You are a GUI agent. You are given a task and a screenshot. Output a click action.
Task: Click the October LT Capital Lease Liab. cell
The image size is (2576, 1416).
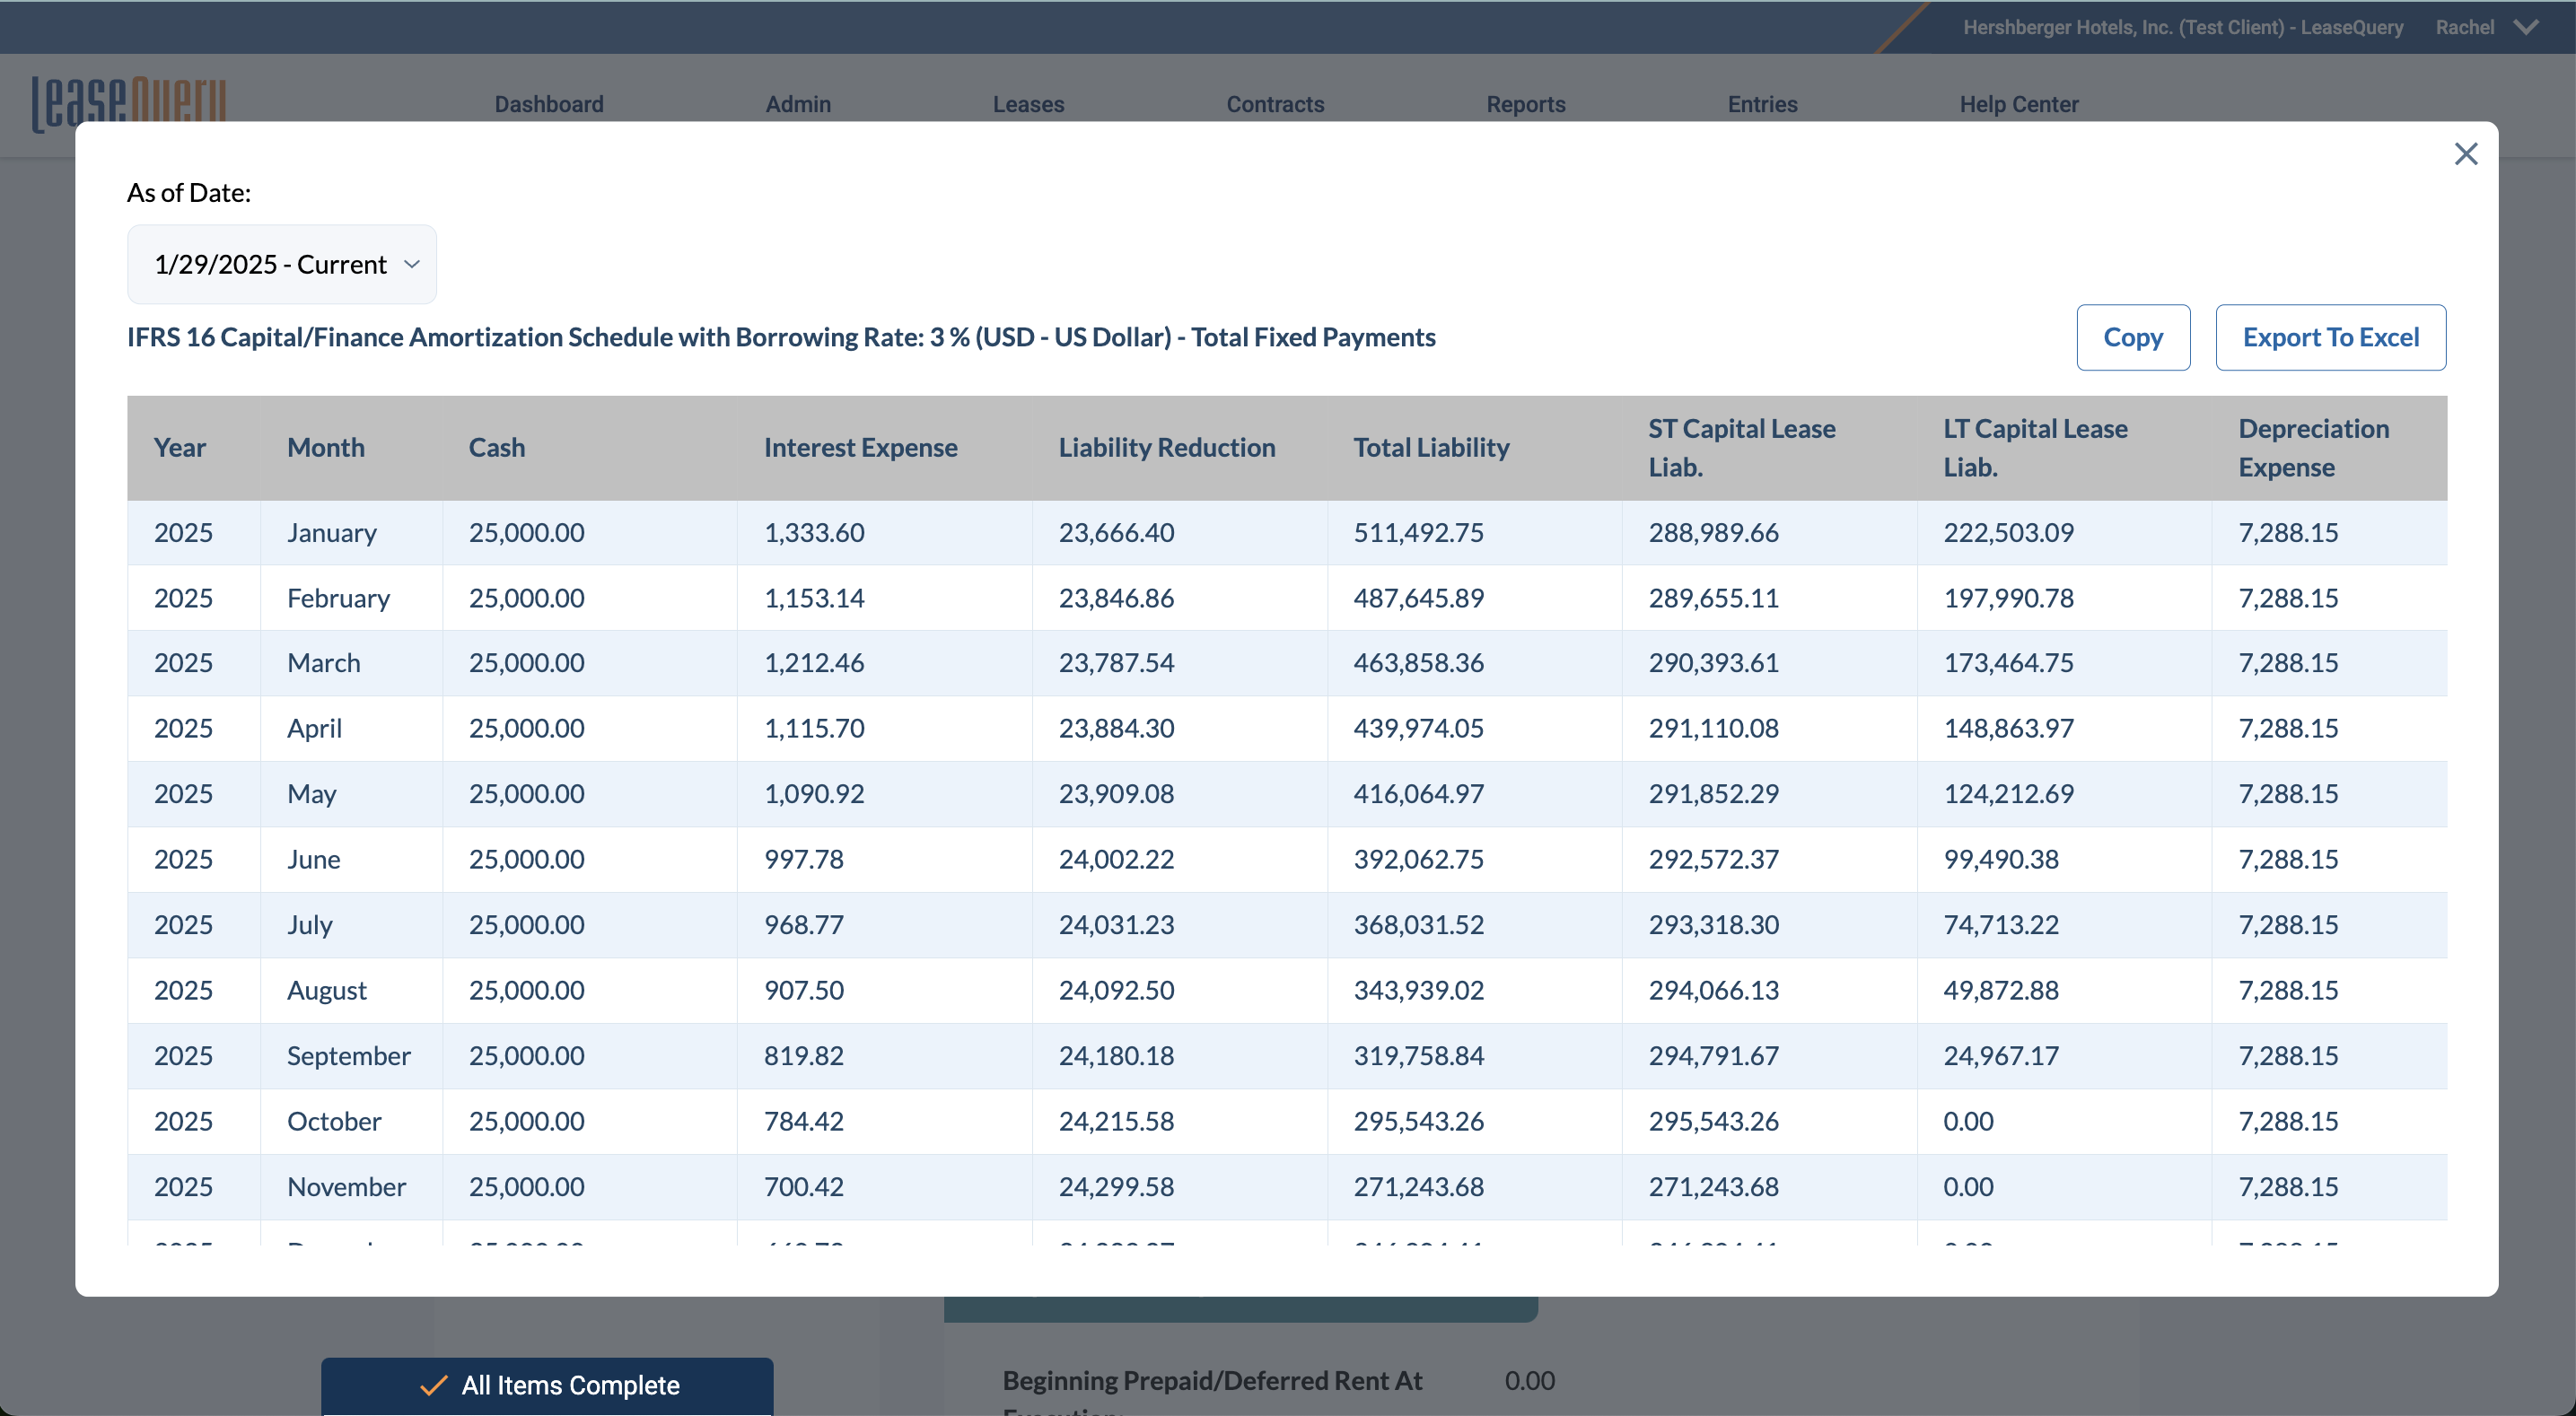tap(1967, 1121)
